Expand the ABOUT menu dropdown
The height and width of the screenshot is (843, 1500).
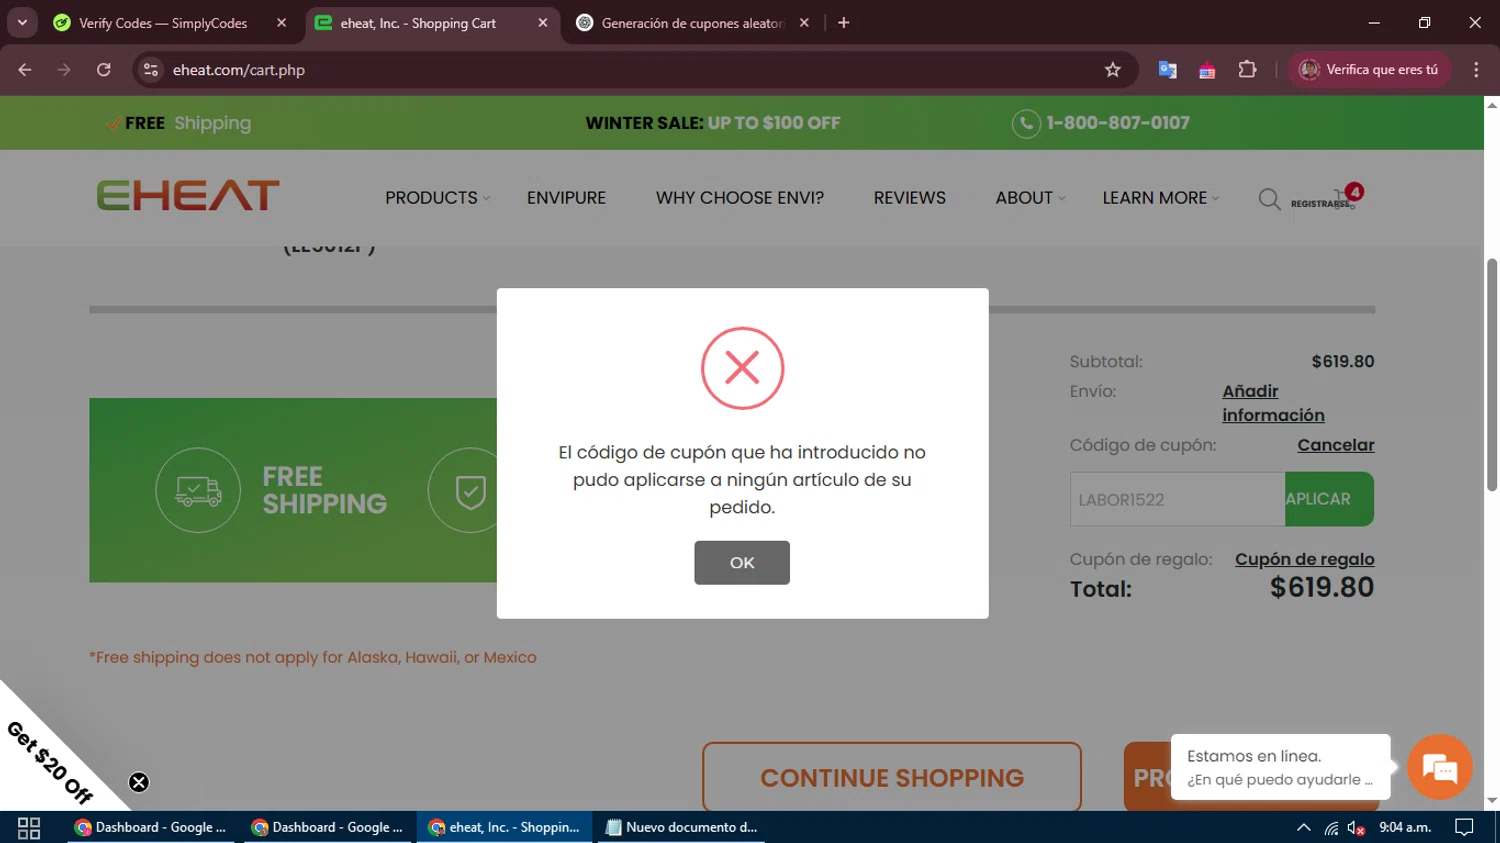(1030, 198)
